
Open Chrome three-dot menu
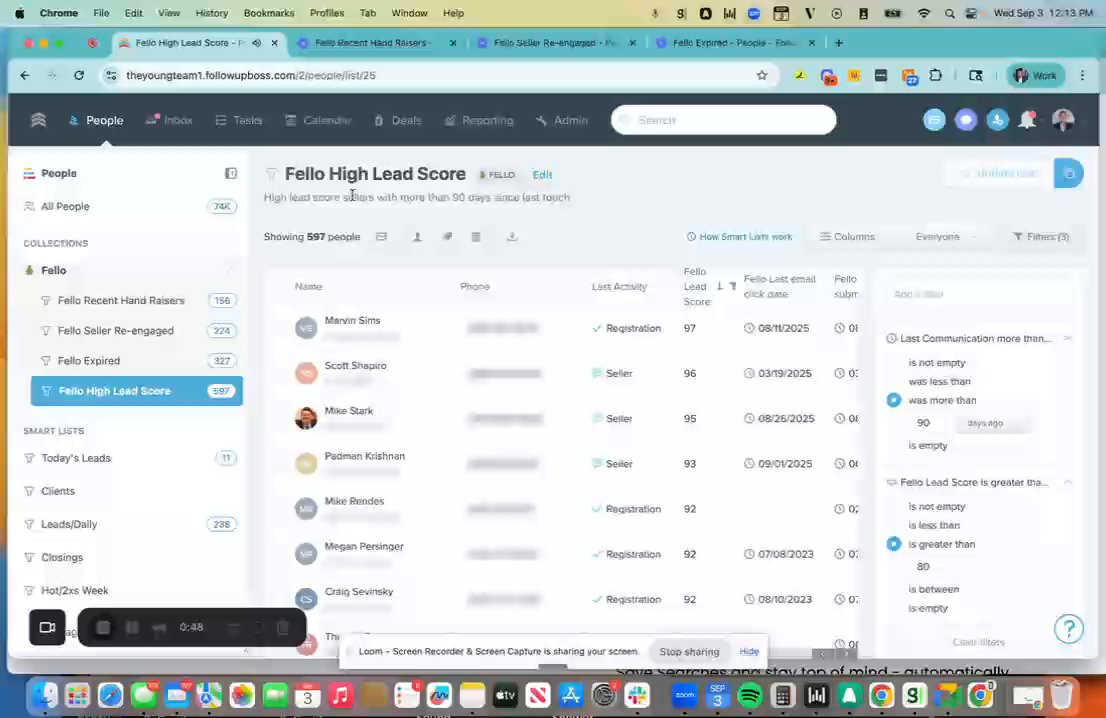click(x=1083, y=75)
